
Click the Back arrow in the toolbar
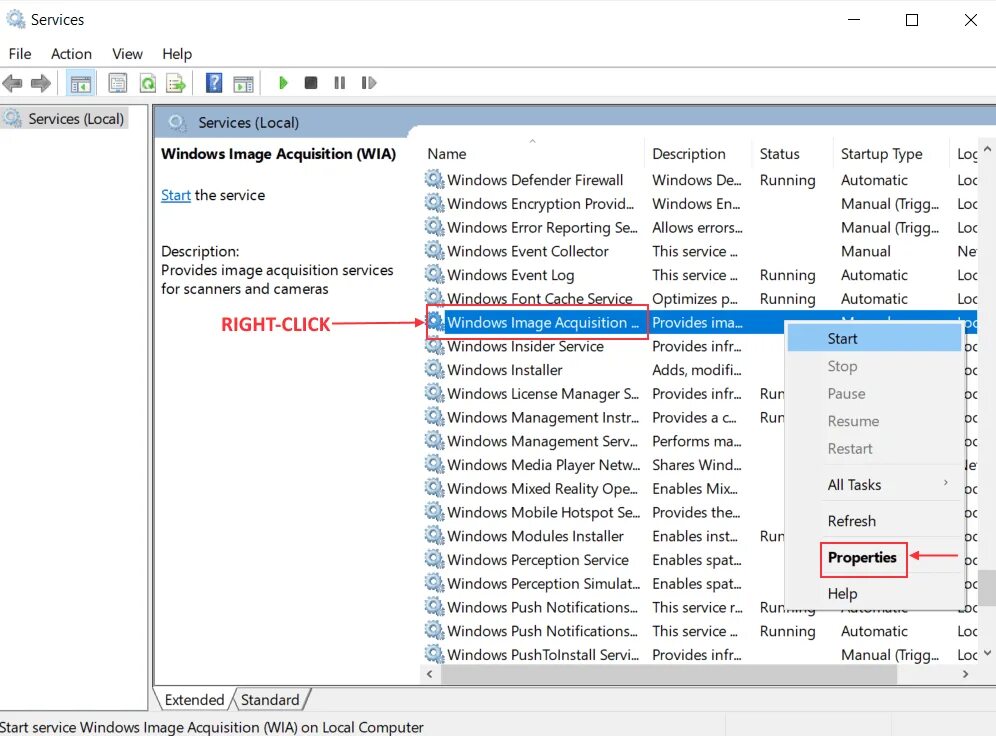(x=13, y=83)
